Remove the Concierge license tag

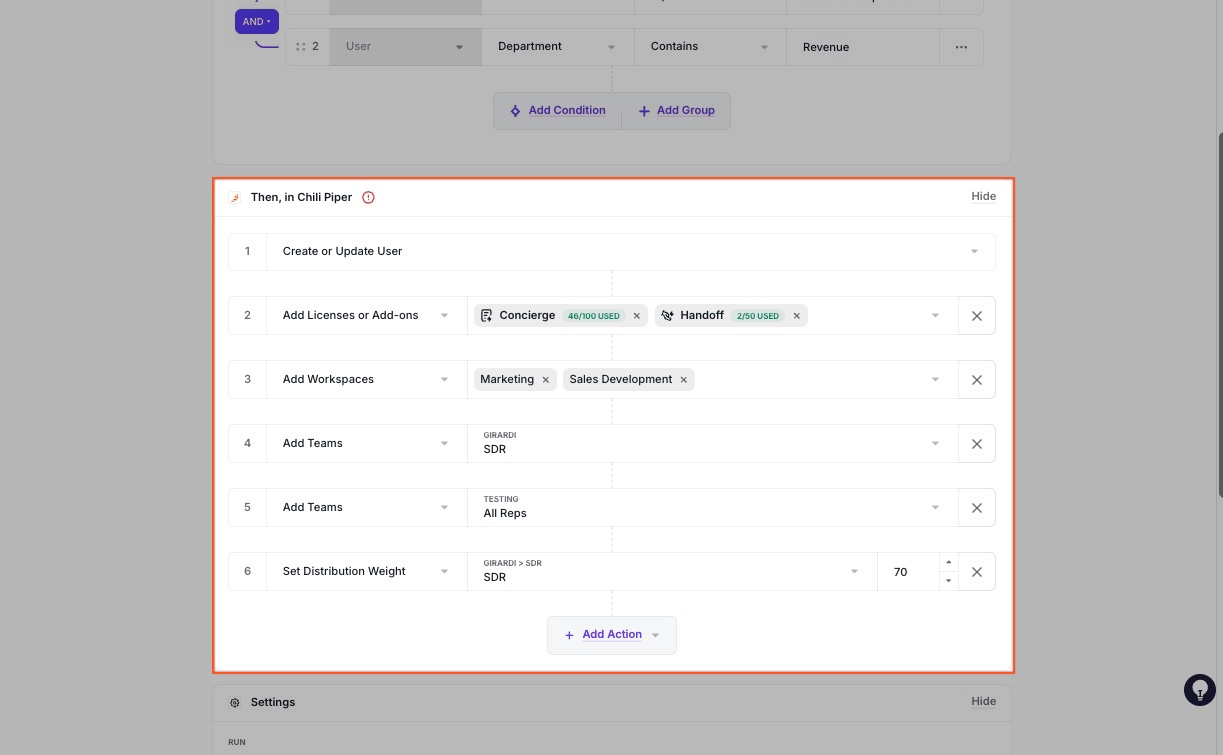pos(637,316)
